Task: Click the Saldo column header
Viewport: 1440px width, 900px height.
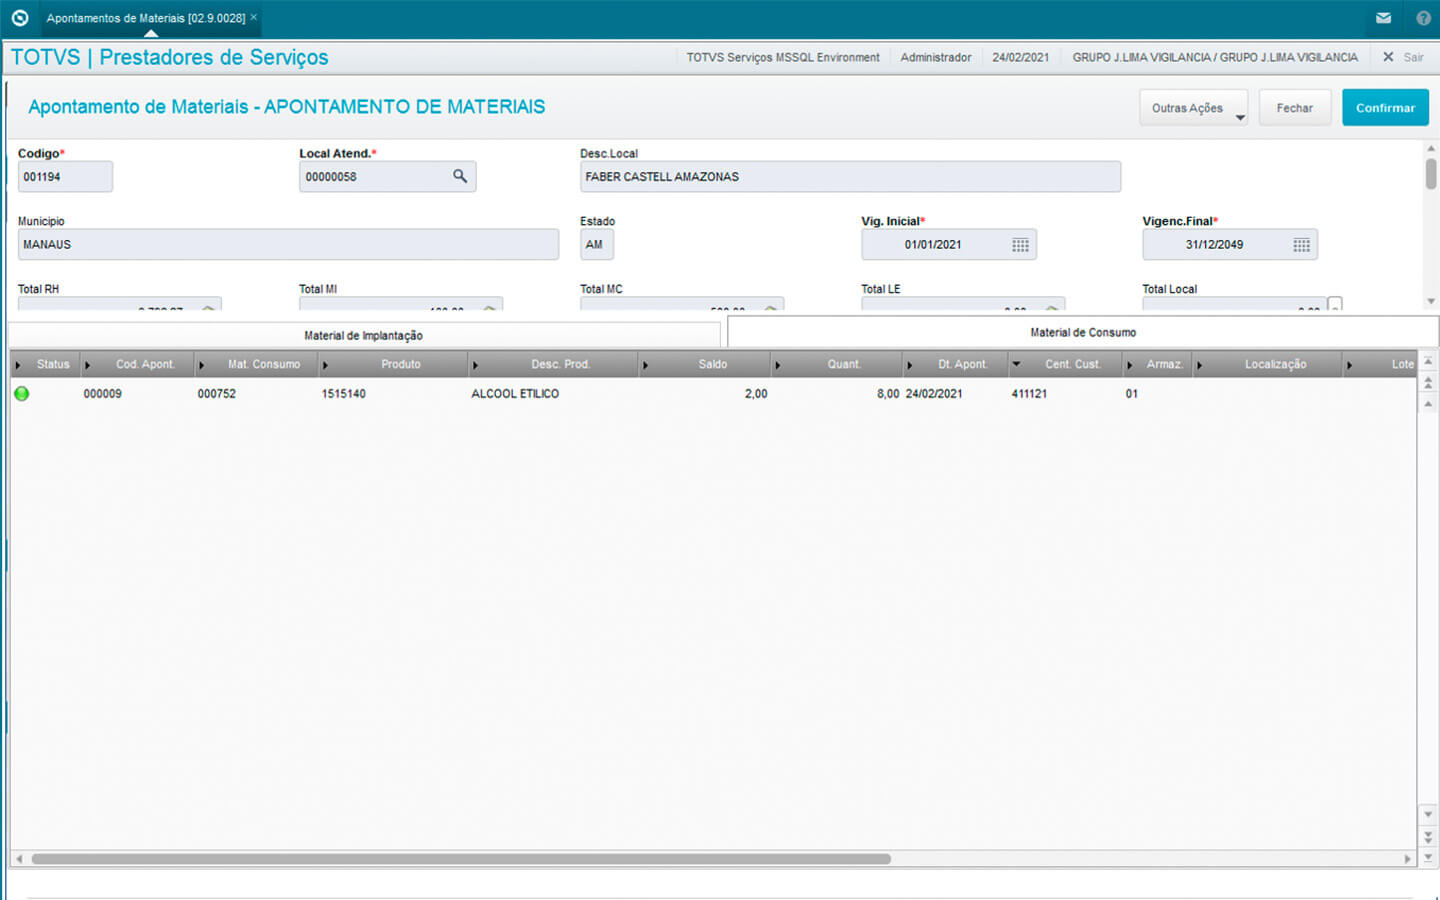Action: tap(712, 365)
